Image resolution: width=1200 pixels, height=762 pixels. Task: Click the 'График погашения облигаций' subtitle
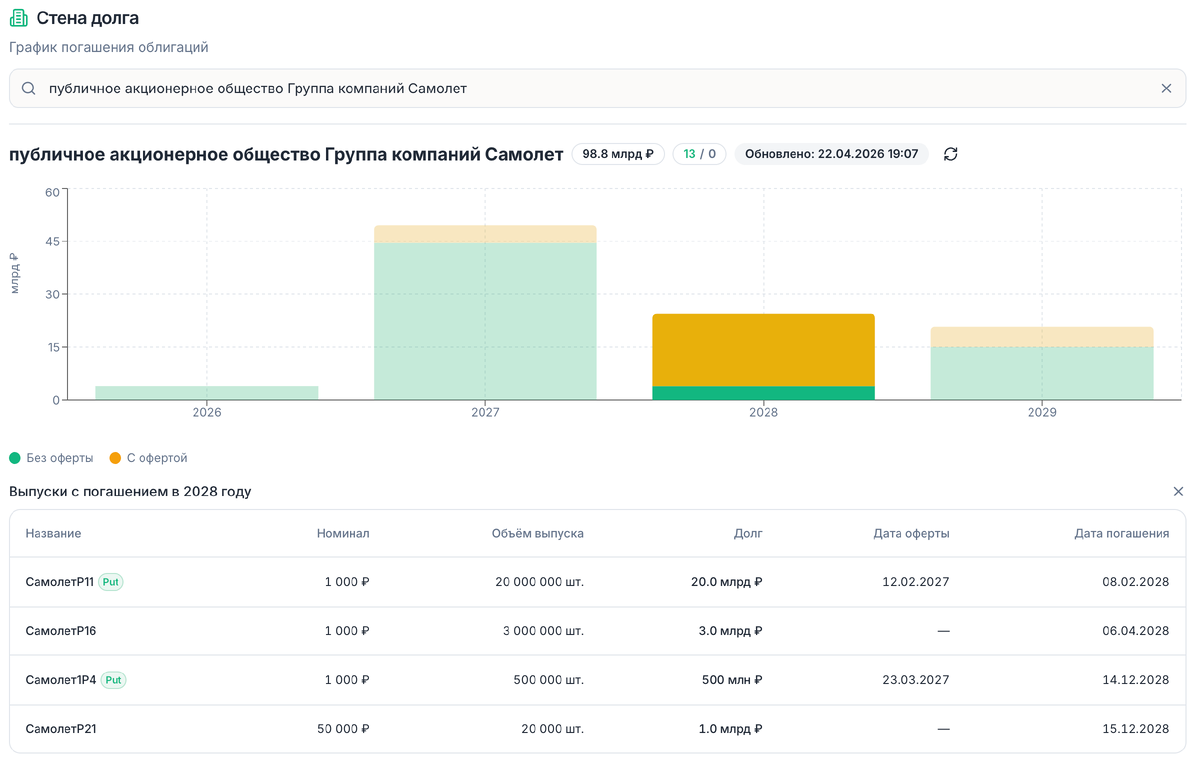pyautogui.click(x=109, y=47)
